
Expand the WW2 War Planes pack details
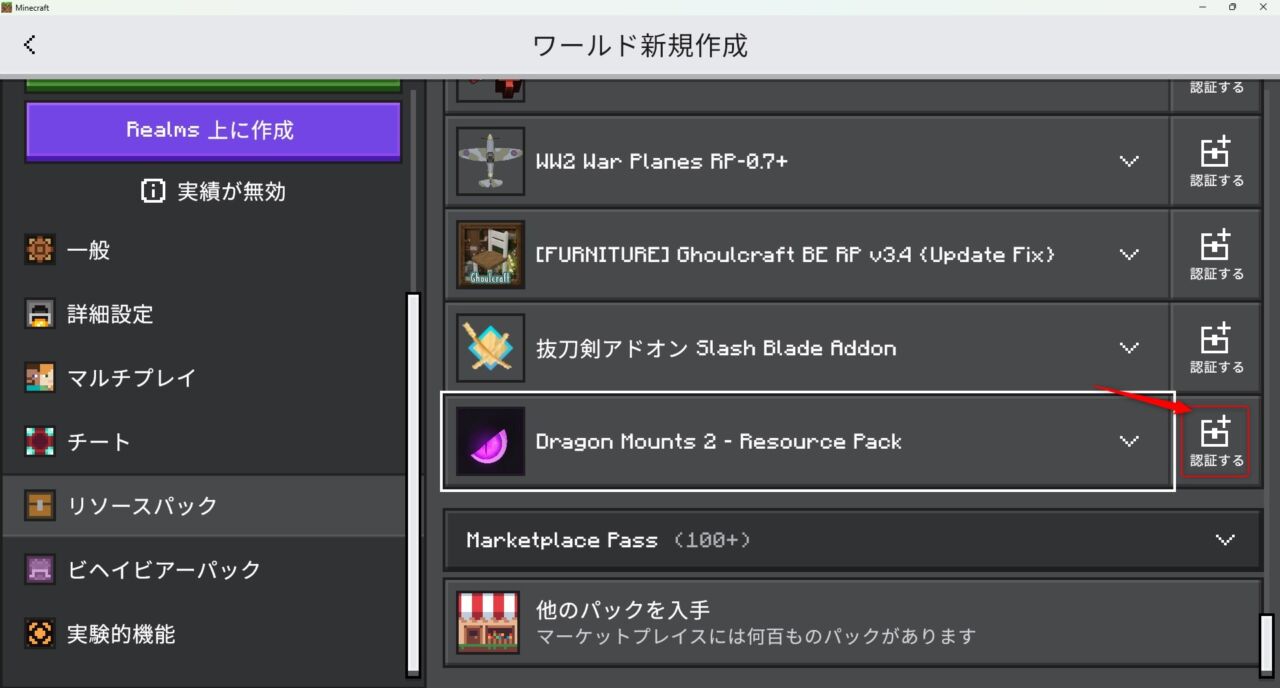pos(1129,161)
